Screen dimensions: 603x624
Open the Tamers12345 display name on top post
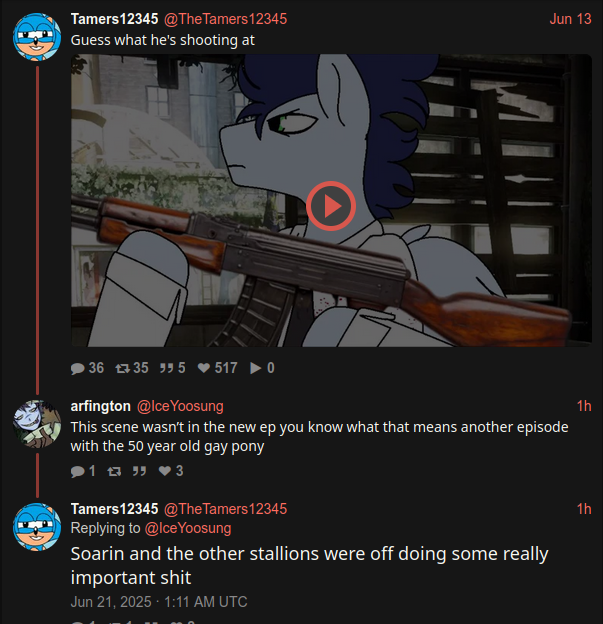114,19
